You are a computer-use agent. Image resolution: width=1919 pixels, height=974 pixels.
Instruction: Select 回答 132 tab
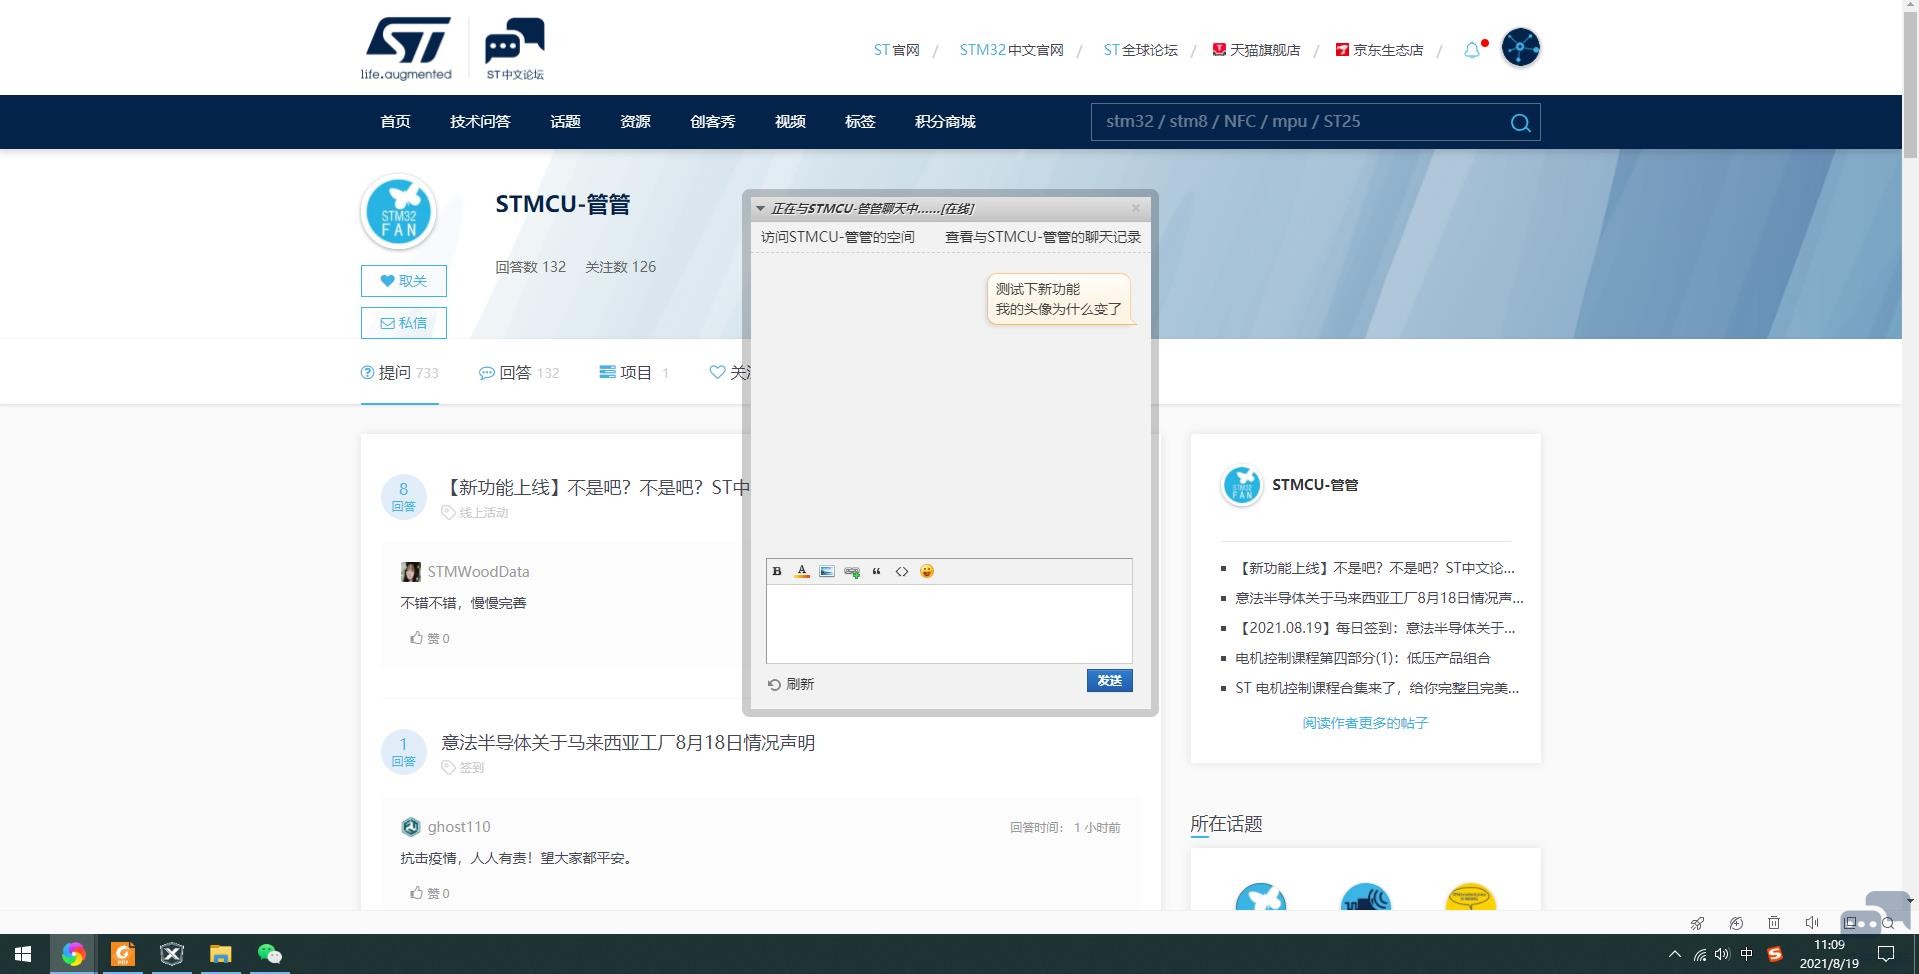point(519,373)
